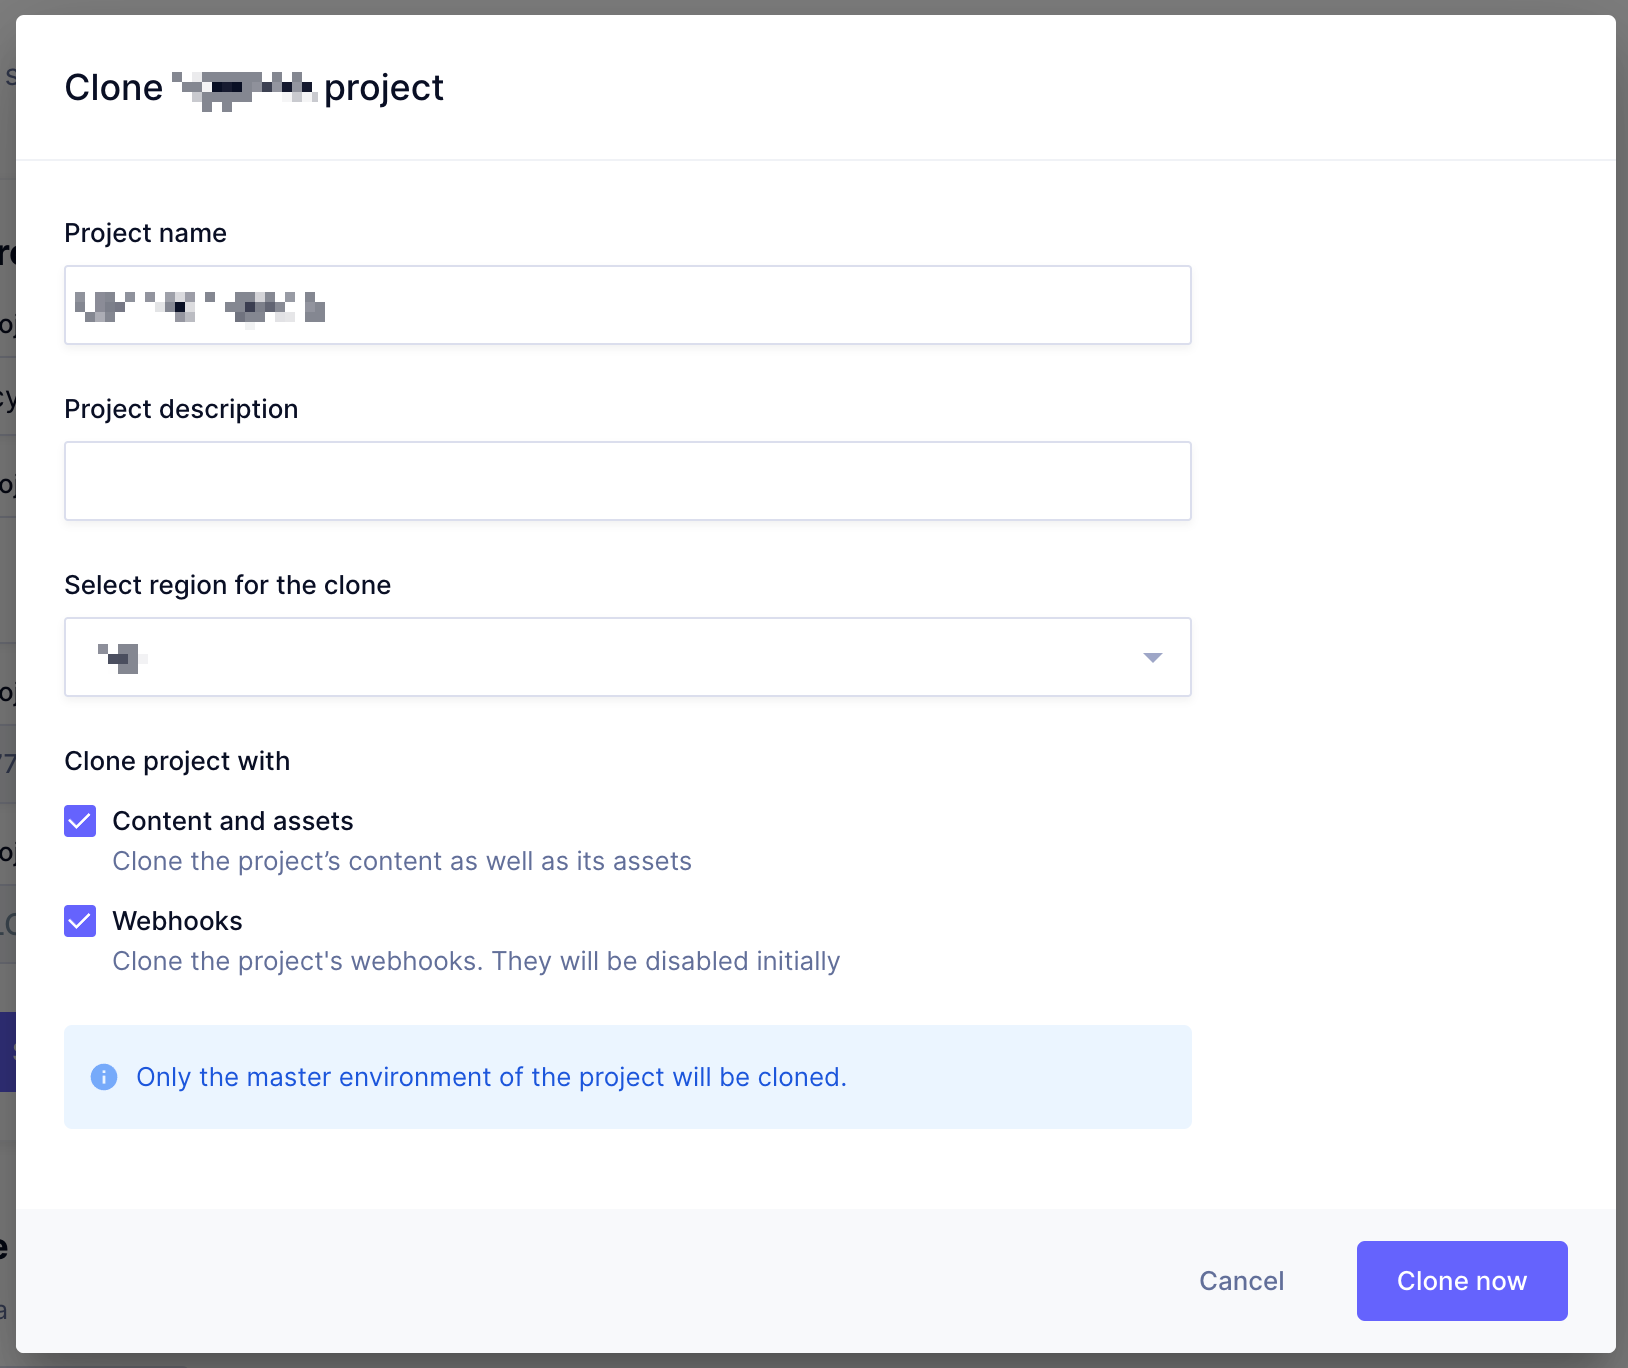Click the webhooks disabled initially description
1628x1368 pixels.
(476, 961)
